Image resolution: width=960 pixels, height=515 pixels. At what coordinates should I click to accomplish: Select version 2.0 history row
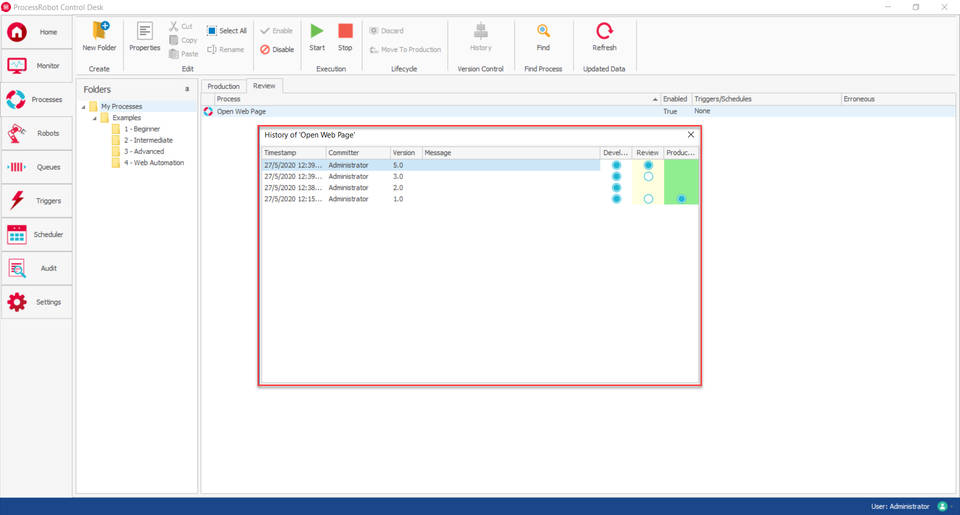pyautogui.click(x=480, y=187)
